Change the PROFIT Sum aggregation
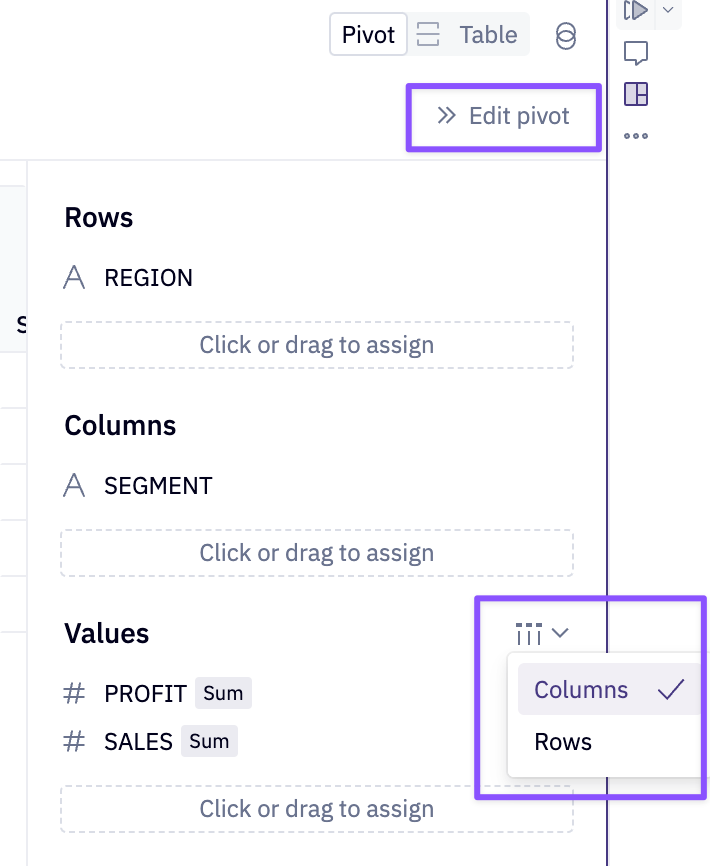 (223, 693)
